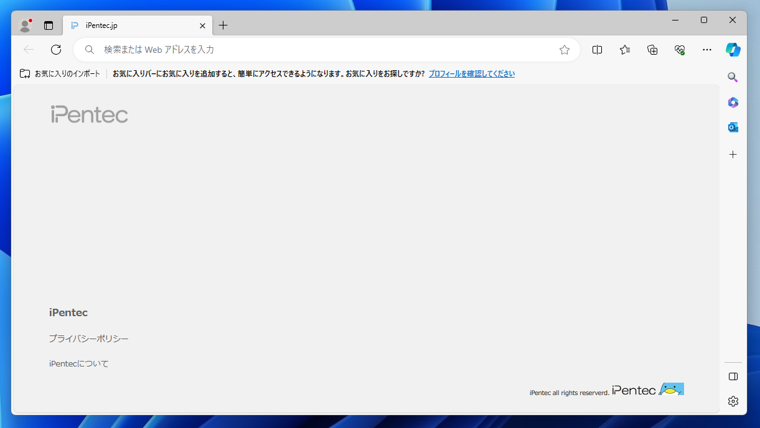Open the iPentecについて link
The height and width of the screenshot is (428, 760).
[79, 364]
